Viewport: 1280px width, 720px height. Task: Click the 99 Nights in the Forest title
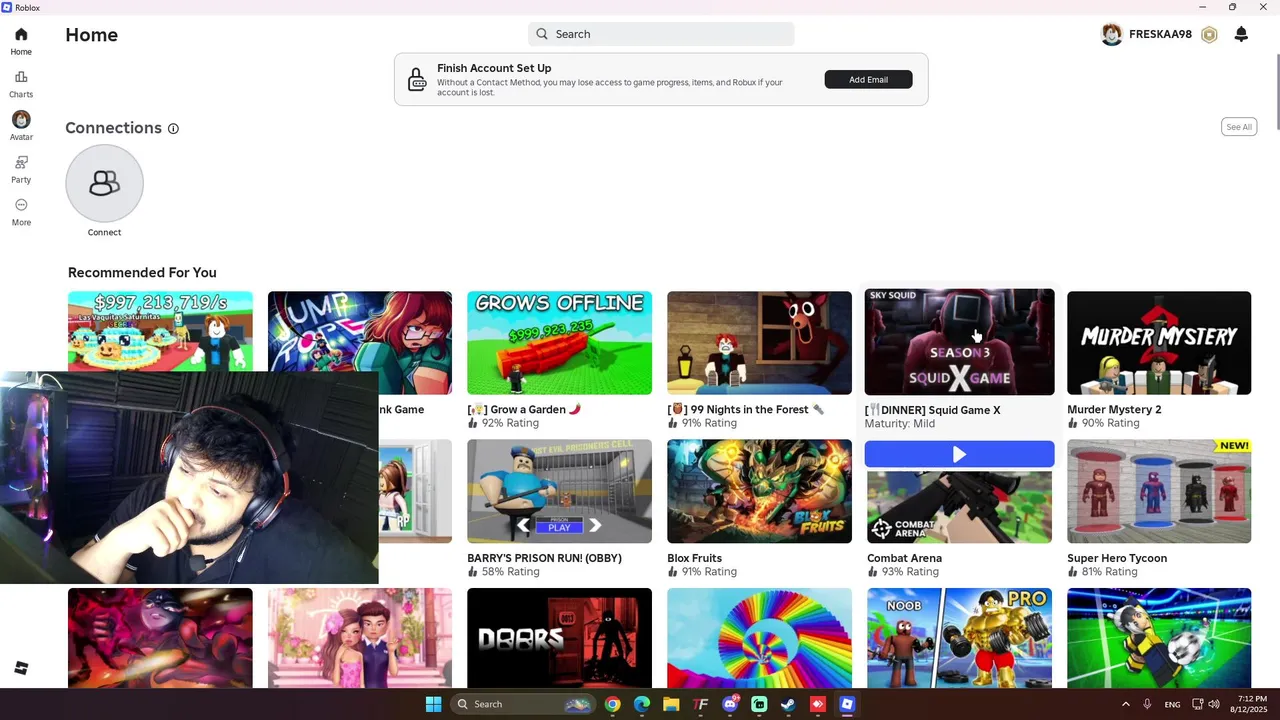point(746,410)
